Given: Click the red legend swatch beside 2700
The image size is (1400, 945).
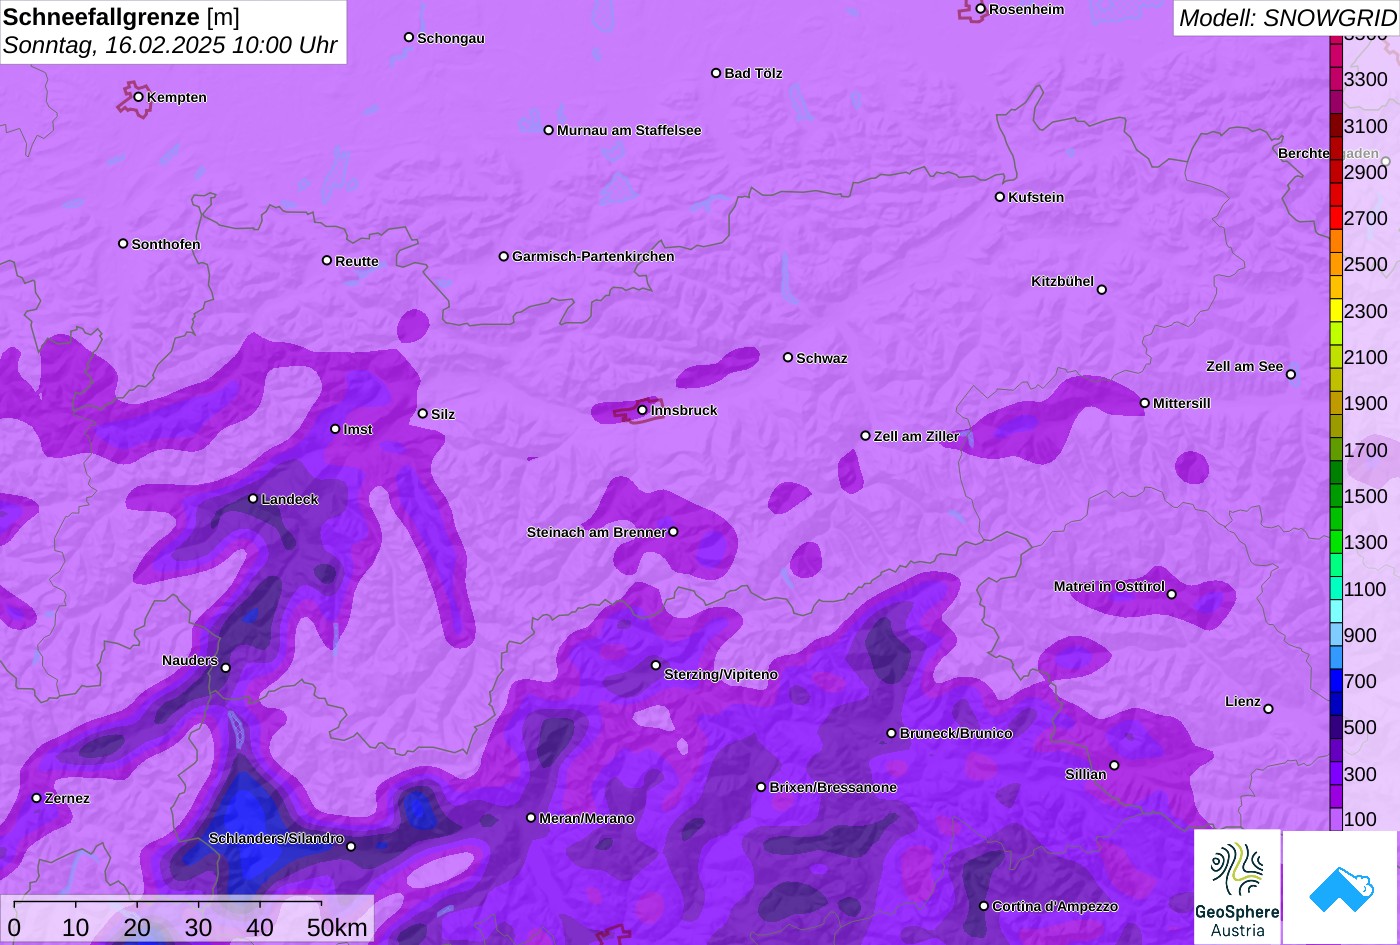Looking at the screenshot, I should click(1336, 218).
